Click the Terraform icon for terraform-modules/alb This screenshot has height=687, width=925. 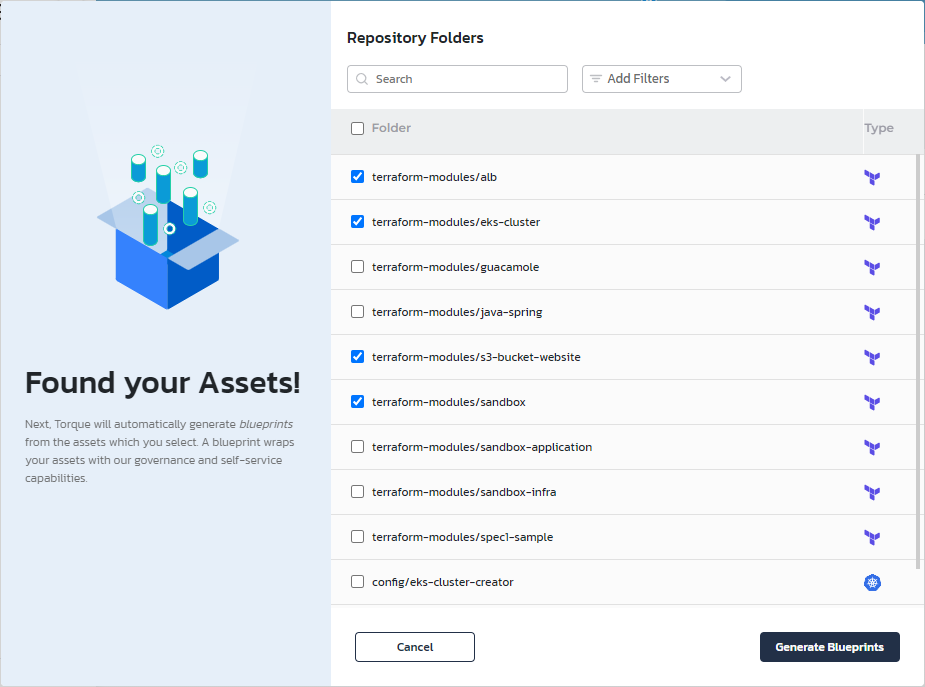pyautogui.click(x=872, y=178)
